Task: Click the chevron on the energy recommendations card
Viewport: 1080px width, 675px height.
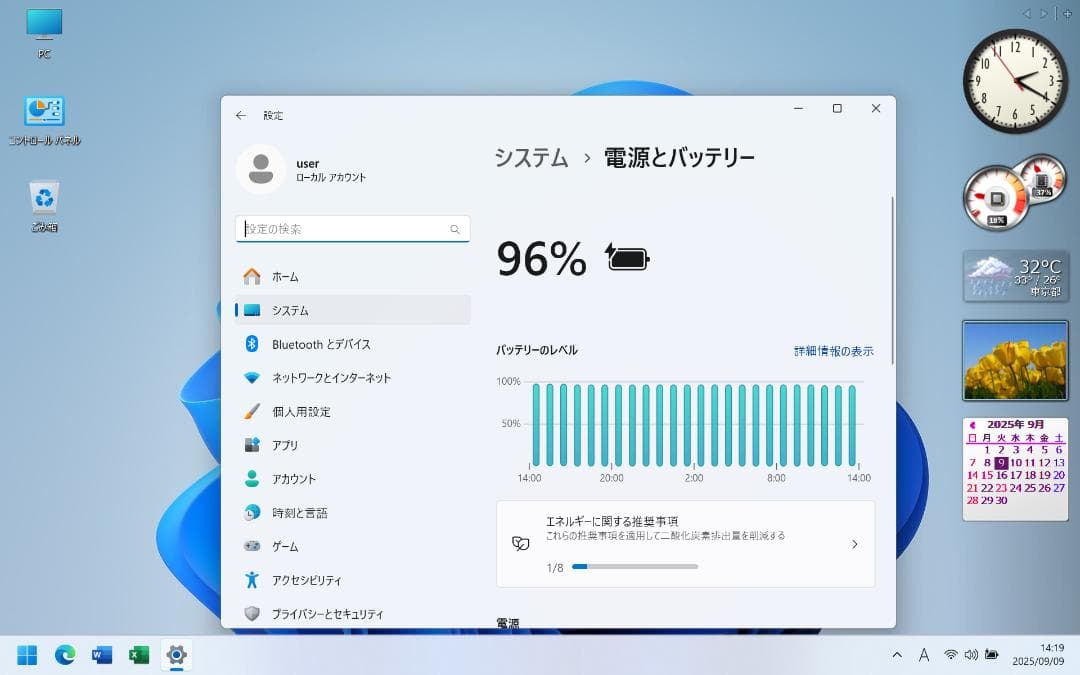Action: pos(855,544)
